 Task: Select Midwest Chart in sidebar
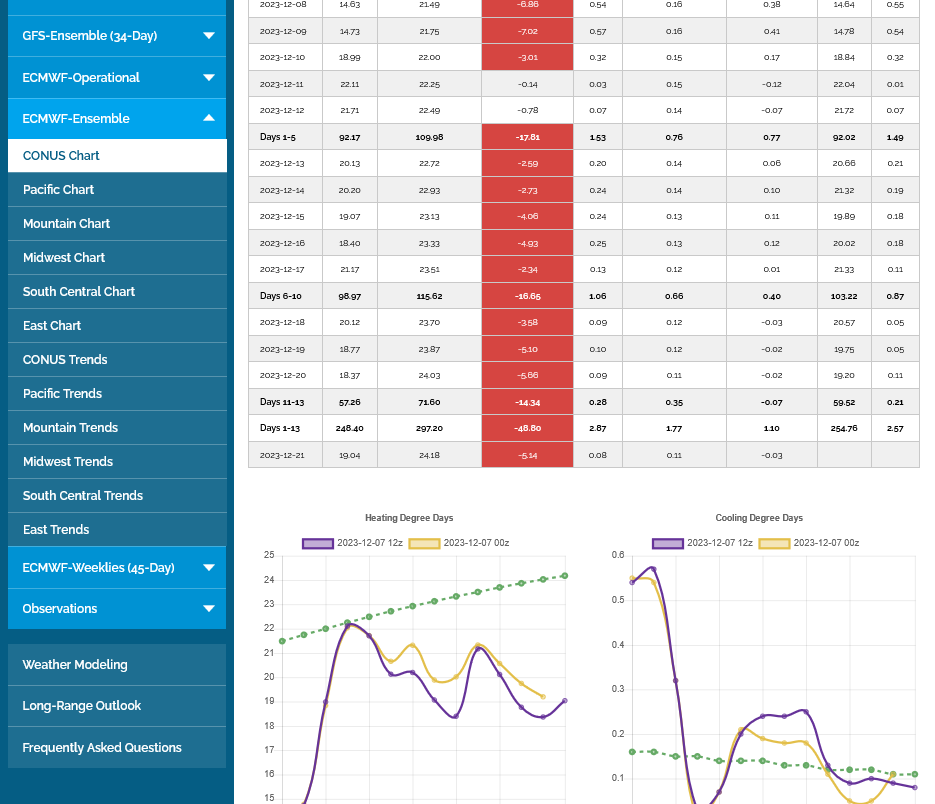click(x=64, y=258)
